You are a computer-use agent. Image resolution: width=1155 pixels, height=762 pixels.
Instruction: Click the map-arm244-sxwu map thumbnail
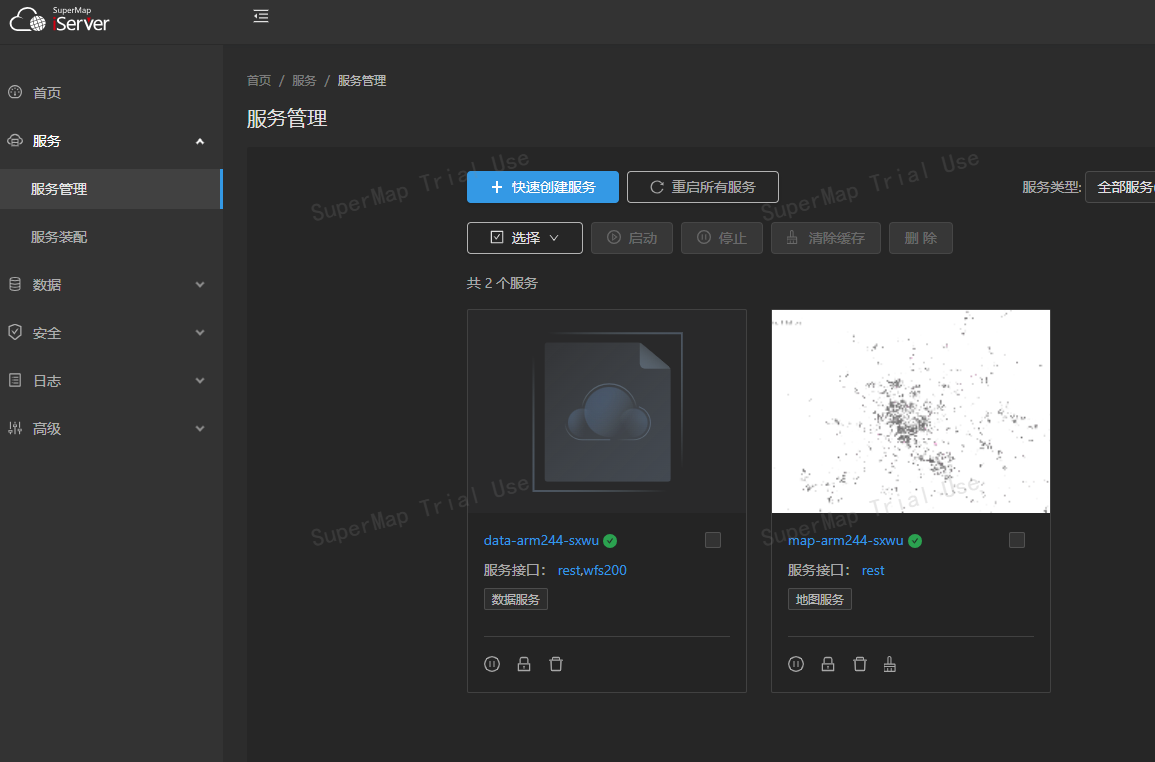910,411
